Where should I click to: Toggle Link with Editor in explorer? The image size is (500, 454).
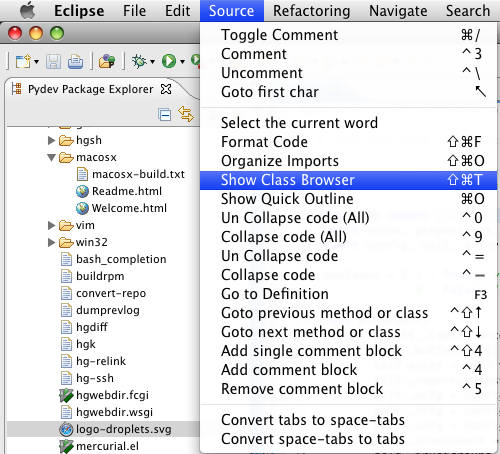click(x=186, y=114)
